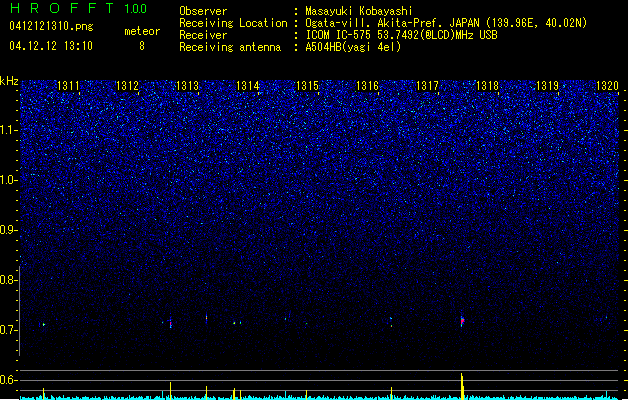Click the 0.7 kHz axis label

pos(8,330)
